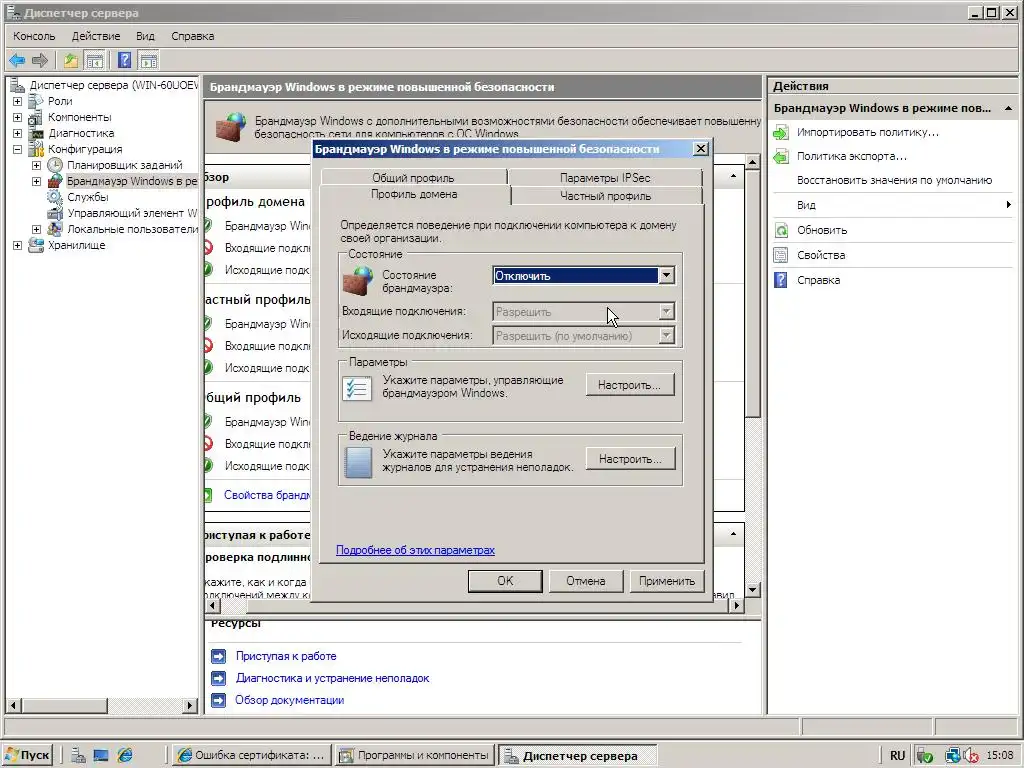Viewport: 1024px width, 768px height.
Task: Click the Отмена button
Action: tap(586, 581)
